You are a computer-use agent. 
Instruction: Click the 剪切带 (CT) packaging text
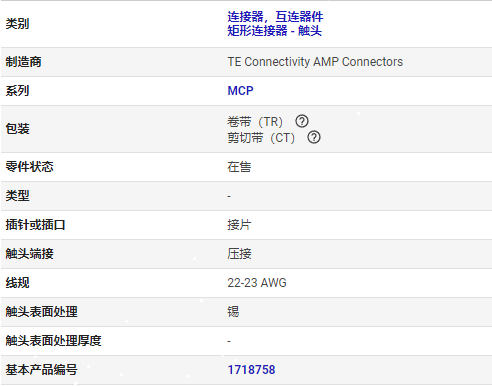[x=261, y=138]
